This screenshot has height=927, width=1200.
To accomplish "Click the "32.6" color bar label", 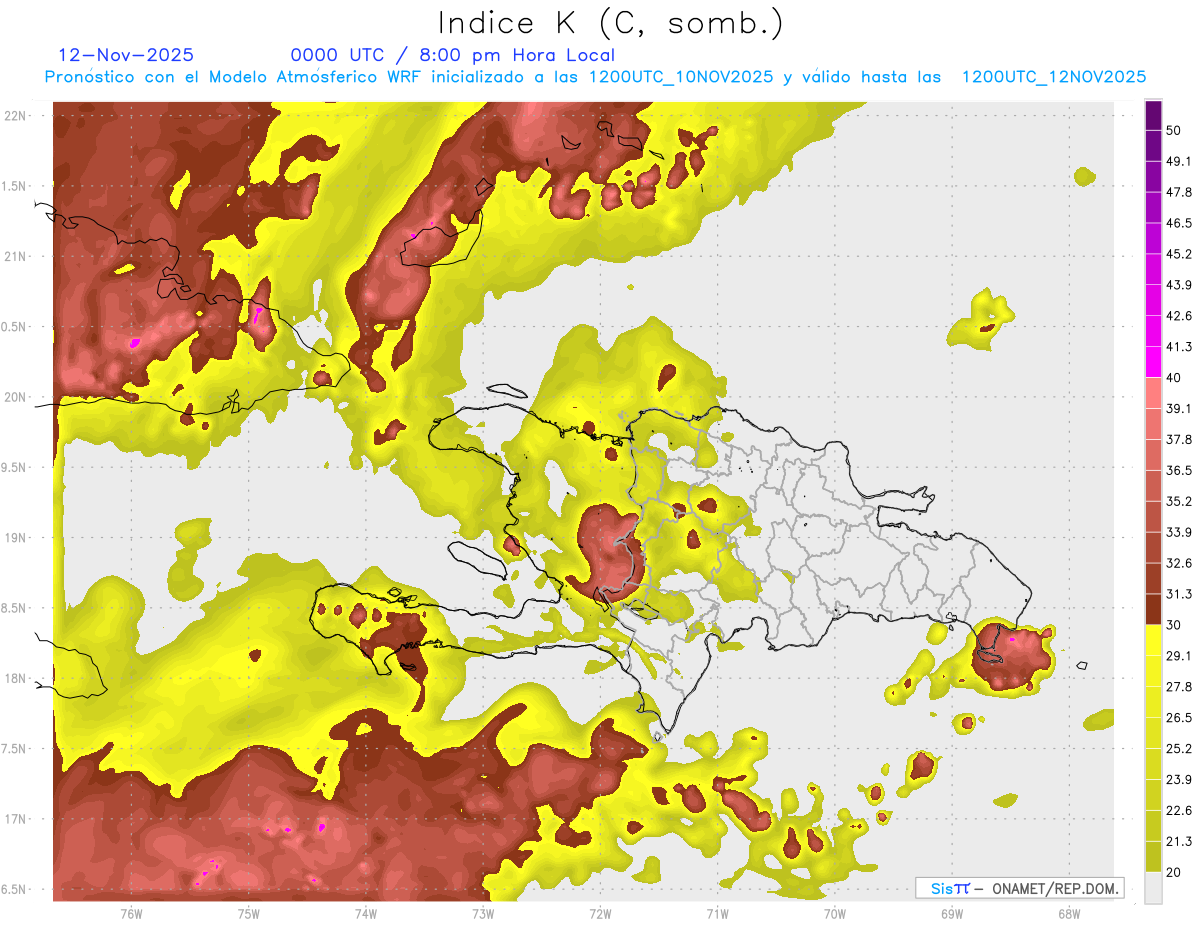I will click(1179, 564).
